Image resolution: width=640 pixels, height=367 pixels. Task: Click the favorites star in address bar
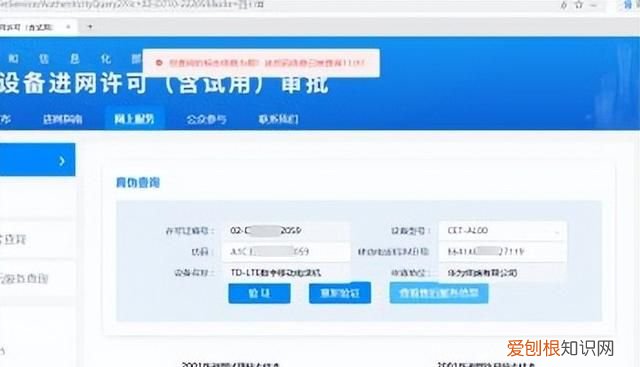pyautogui.click(x=579, y=5)
